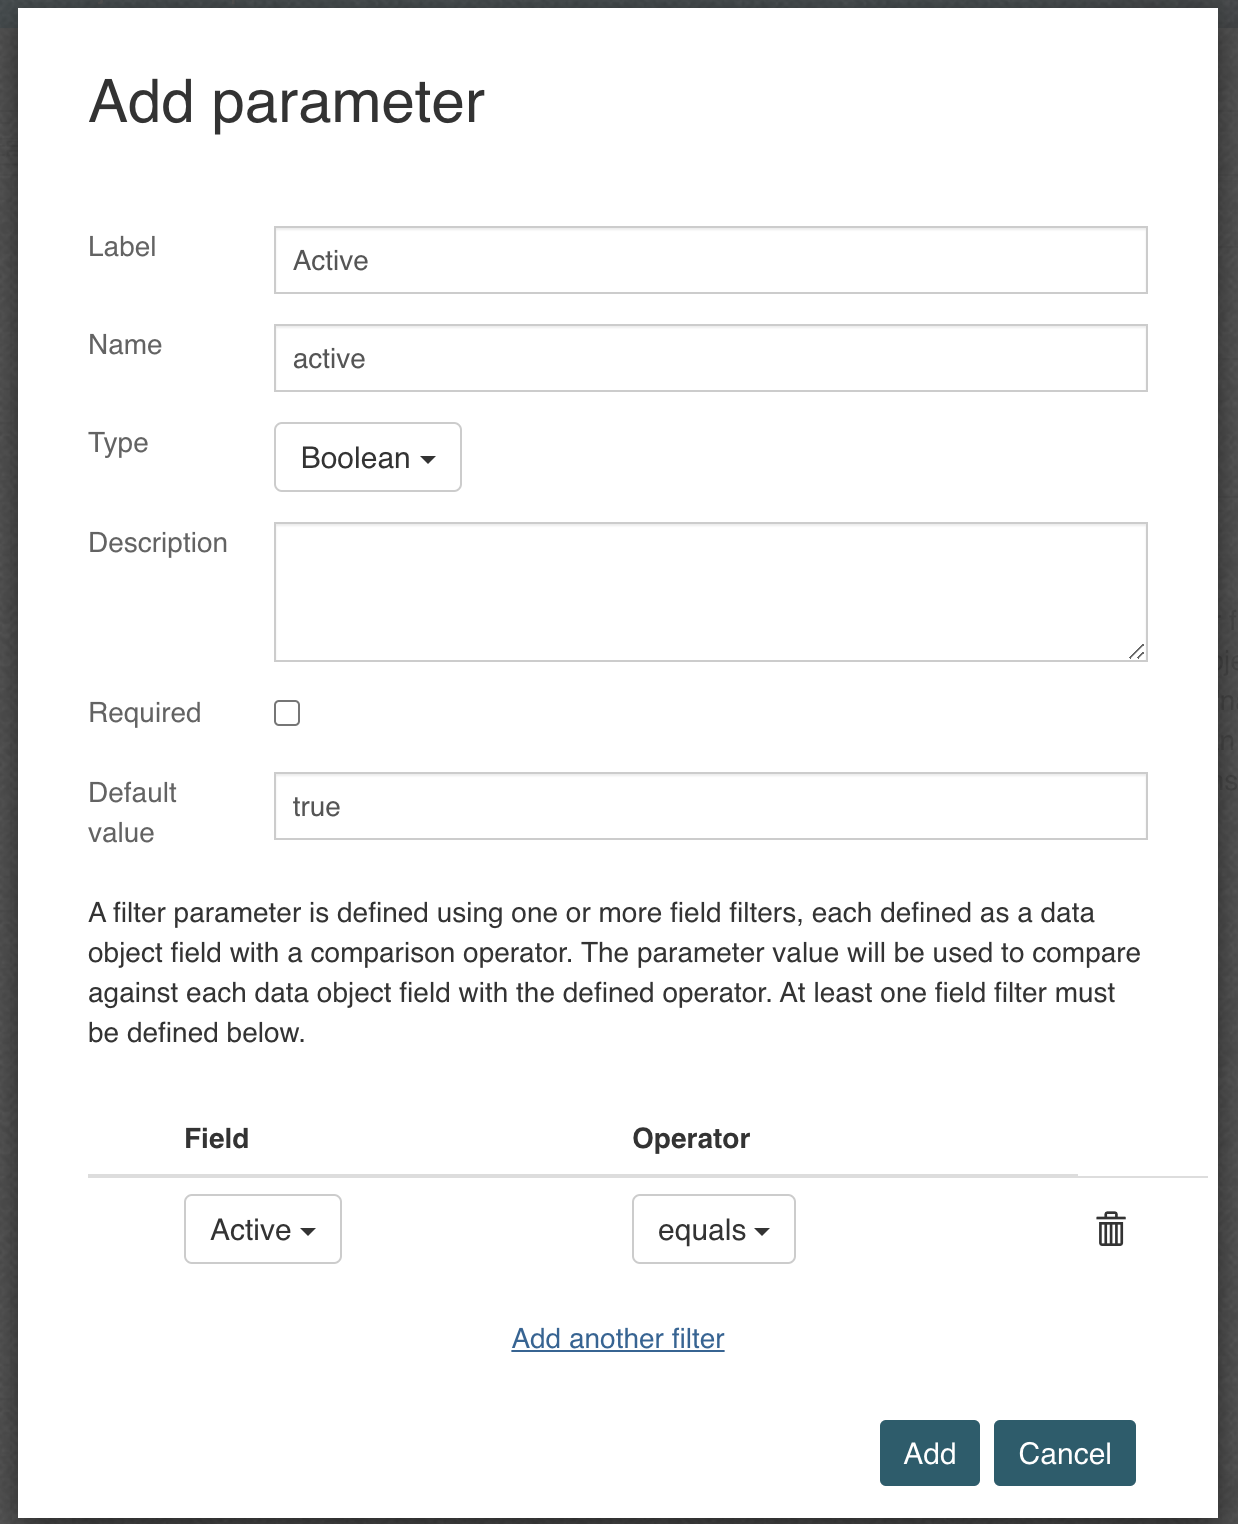Screen dimensions: 1238x1524
Task: Click the trash icon to delete the filter row
Action: point(1110,1229)
